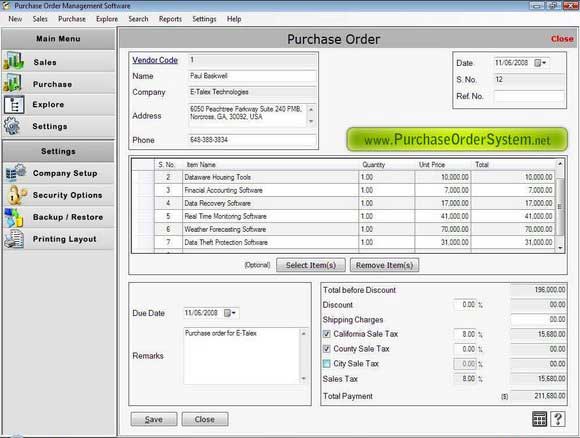Click the Company Setup icon
Image resolution: width=580 pixels, height=438 pixels.
[16, 173]
